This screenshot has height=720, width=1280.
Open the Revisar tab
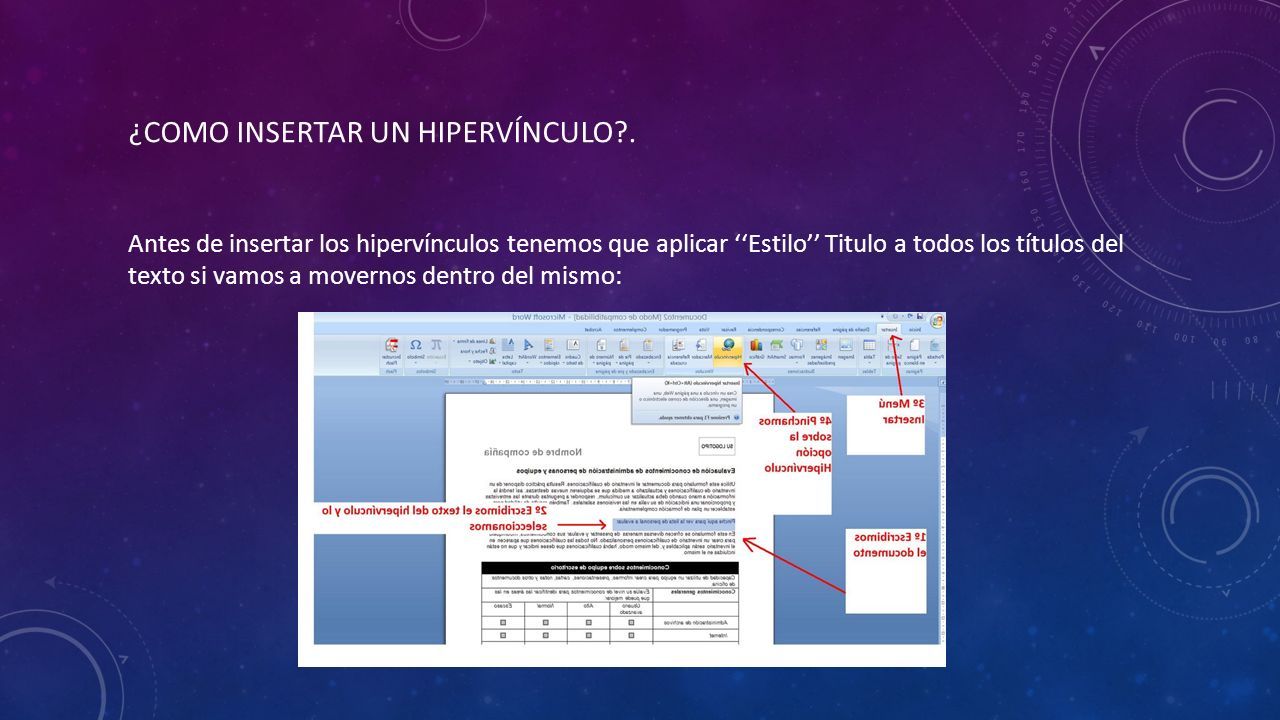(729, 329)
